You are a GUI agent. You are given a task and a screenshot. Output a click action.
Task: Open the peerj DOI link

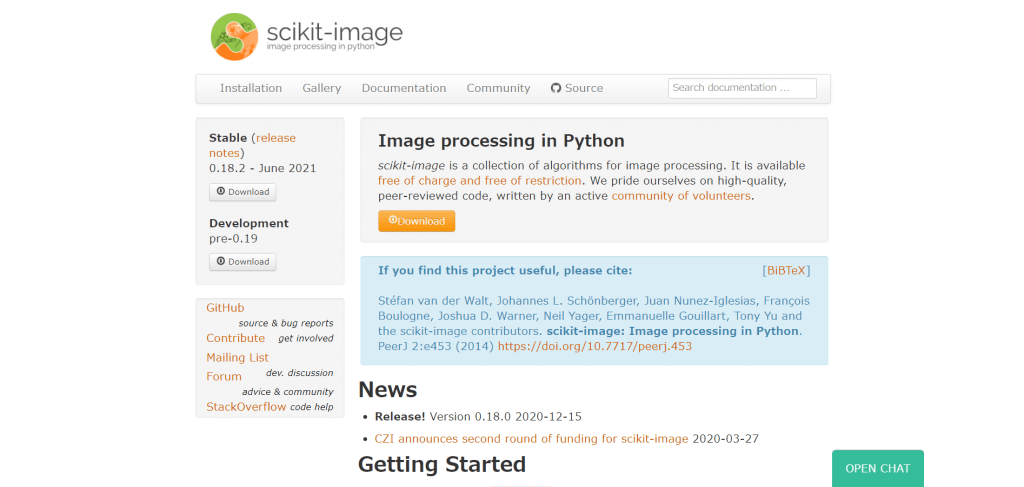594,346
